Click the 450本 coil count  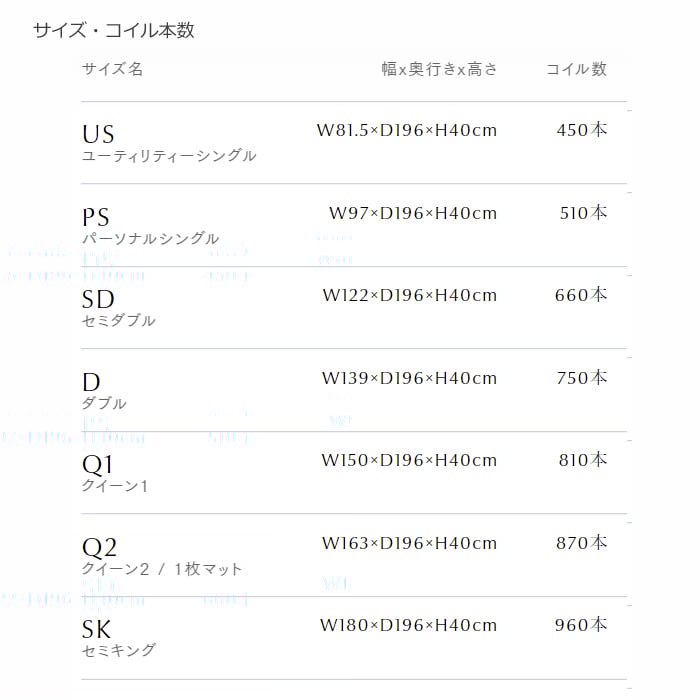[x=582, y=130]
